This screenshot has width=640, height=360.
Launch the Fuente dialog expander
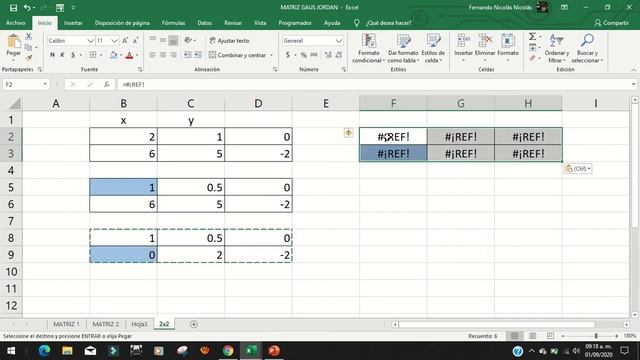click(140, 69)
